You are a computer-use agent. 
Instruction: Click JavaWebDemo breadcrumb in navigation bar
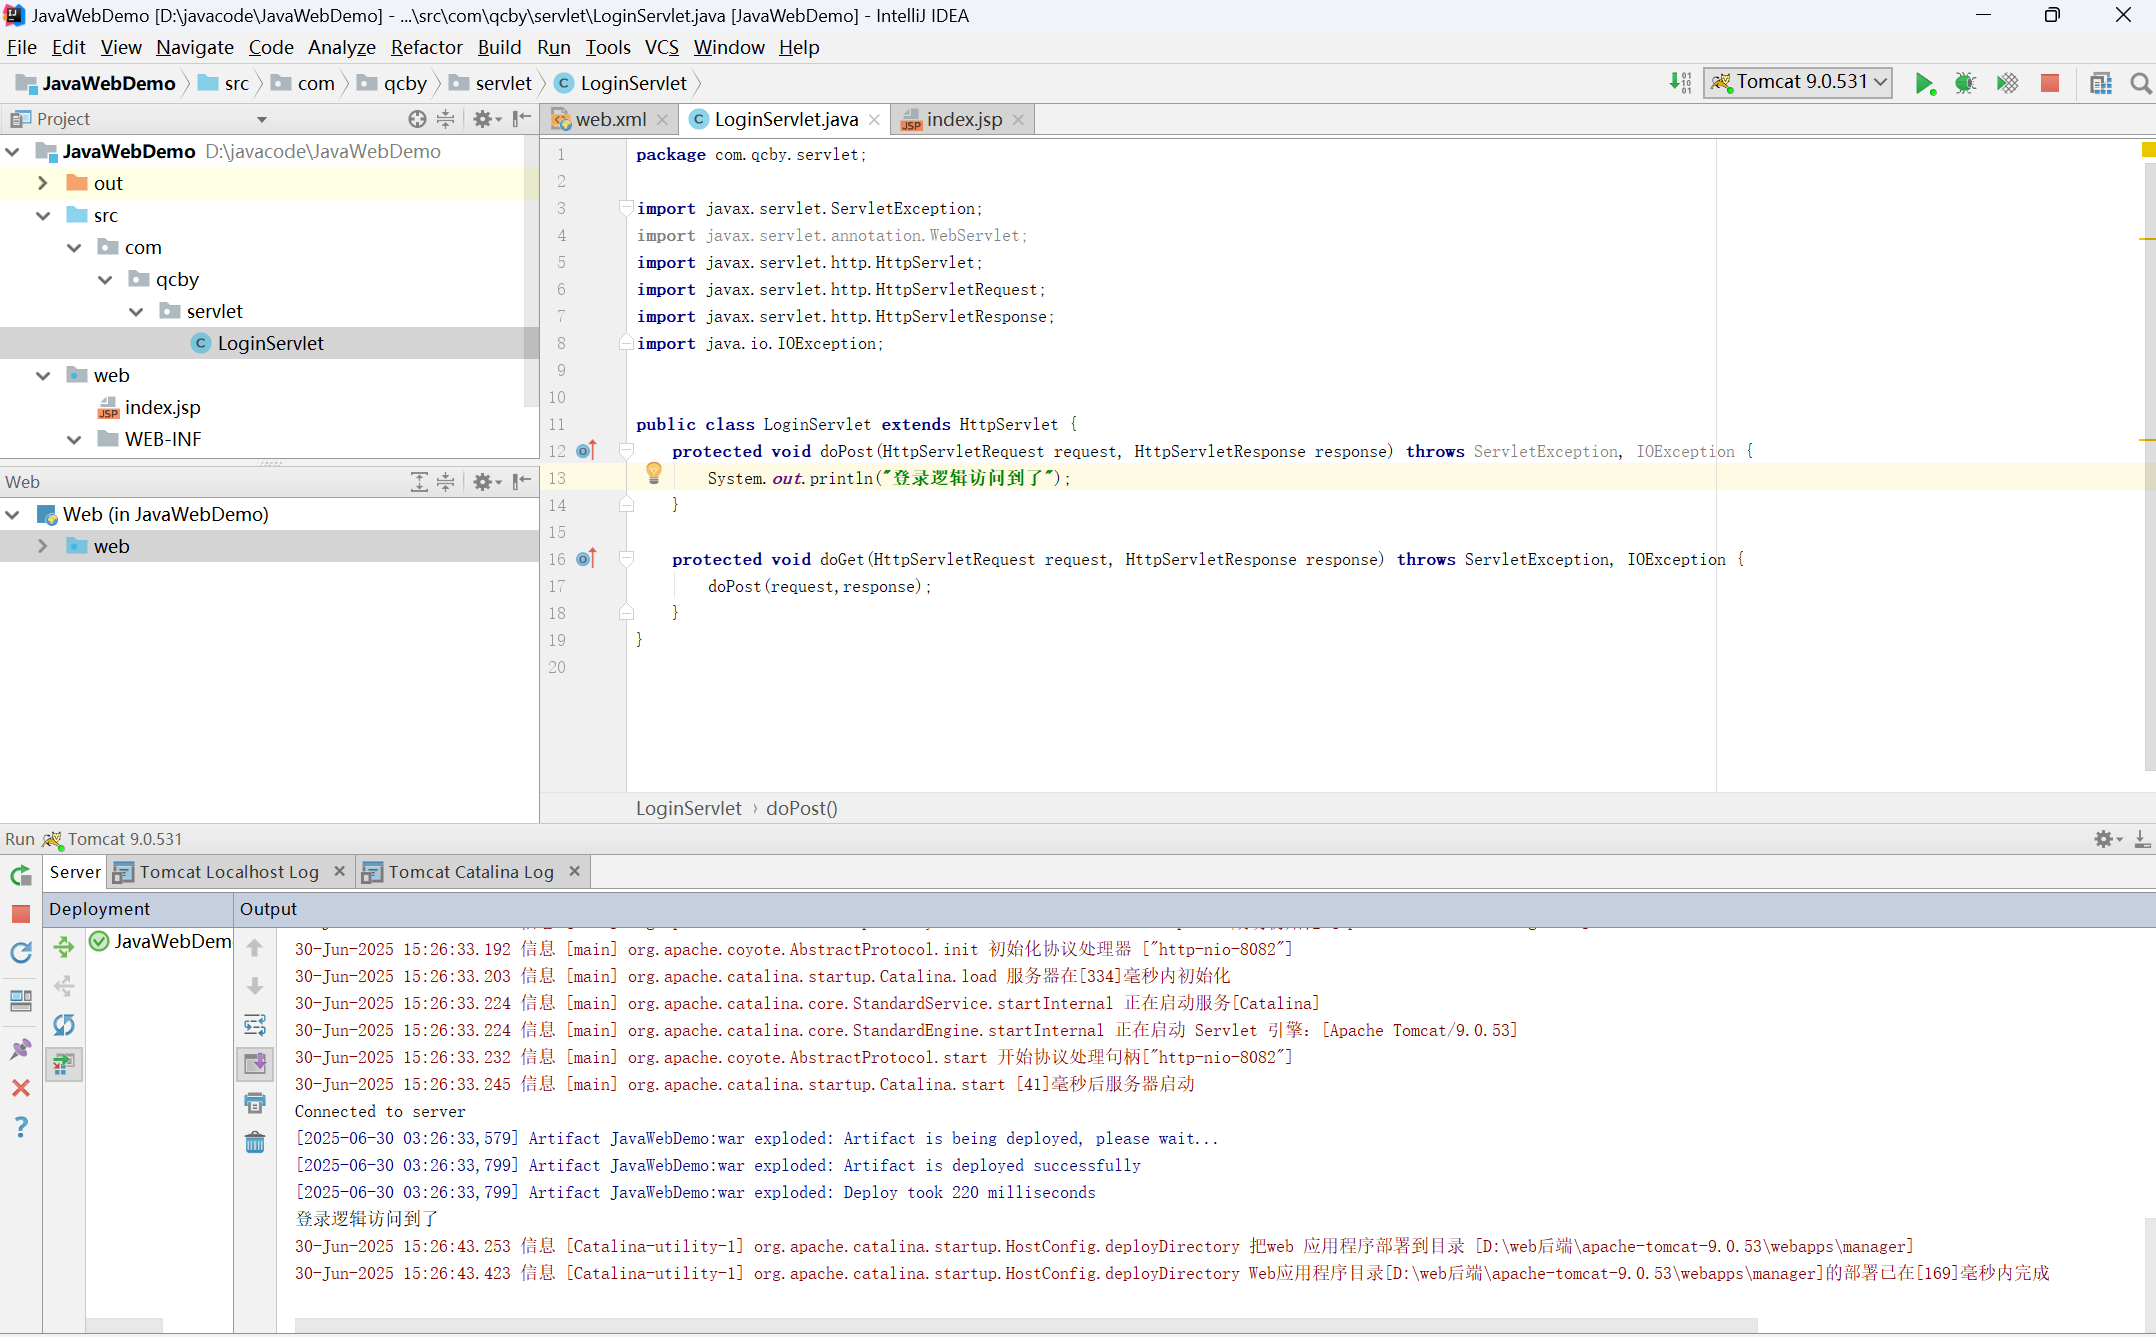coord(96,83)
